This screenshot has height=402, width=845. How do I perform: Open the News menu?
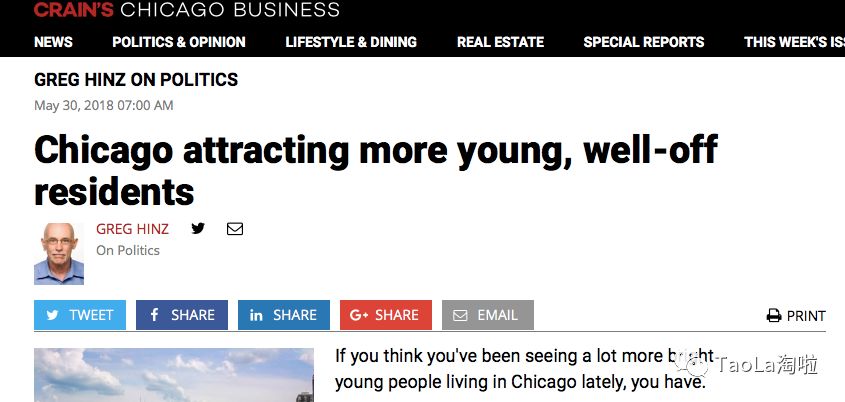[x=53, y=42]
